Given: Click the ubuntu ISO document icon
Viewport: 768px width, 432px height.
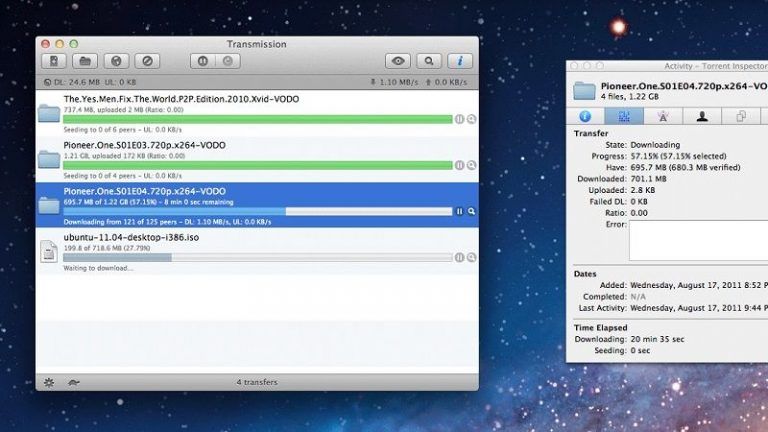Looking at the screenshot, I should pyautogui.click(x=49, y=251).
